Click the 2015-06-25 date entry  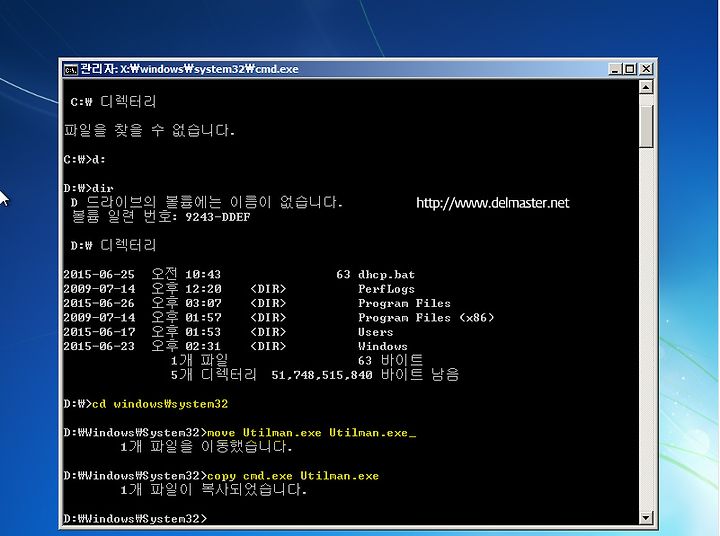click(x=99, y=275)
